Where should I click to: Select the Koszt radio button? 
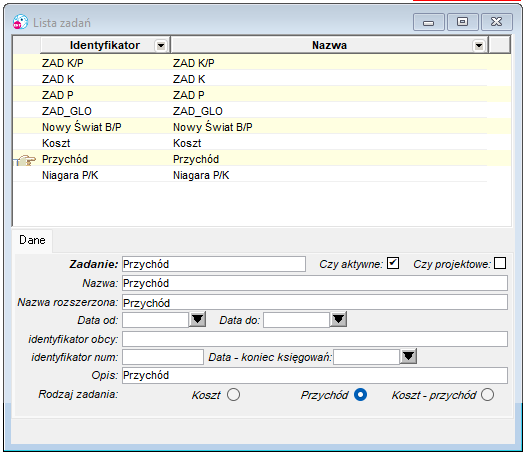tap(233, 395)
